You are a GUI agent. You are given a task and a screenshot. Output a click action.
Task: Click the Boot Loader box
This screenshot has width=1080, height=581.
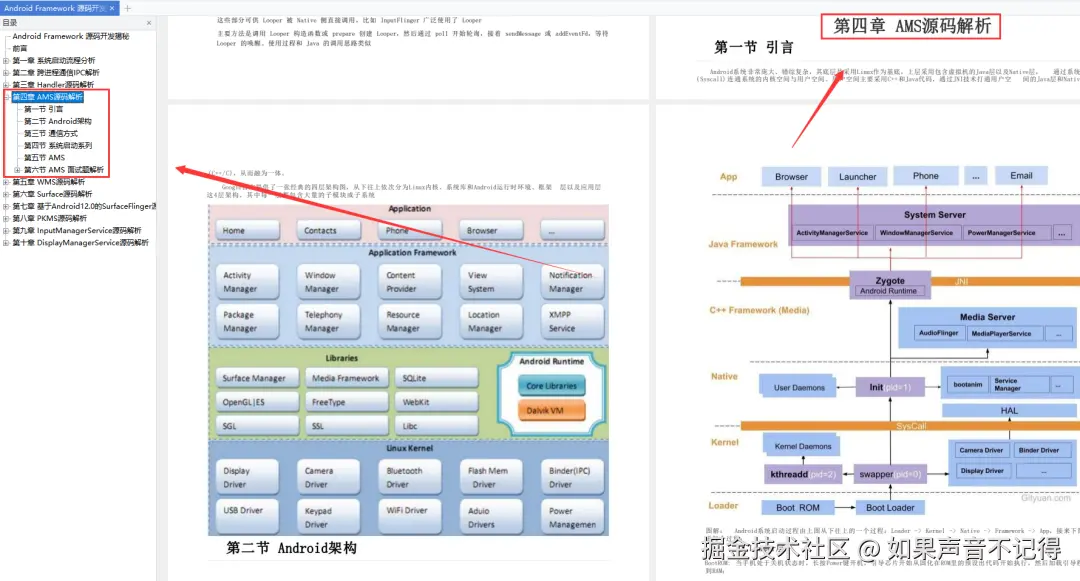tap(890, 507)
